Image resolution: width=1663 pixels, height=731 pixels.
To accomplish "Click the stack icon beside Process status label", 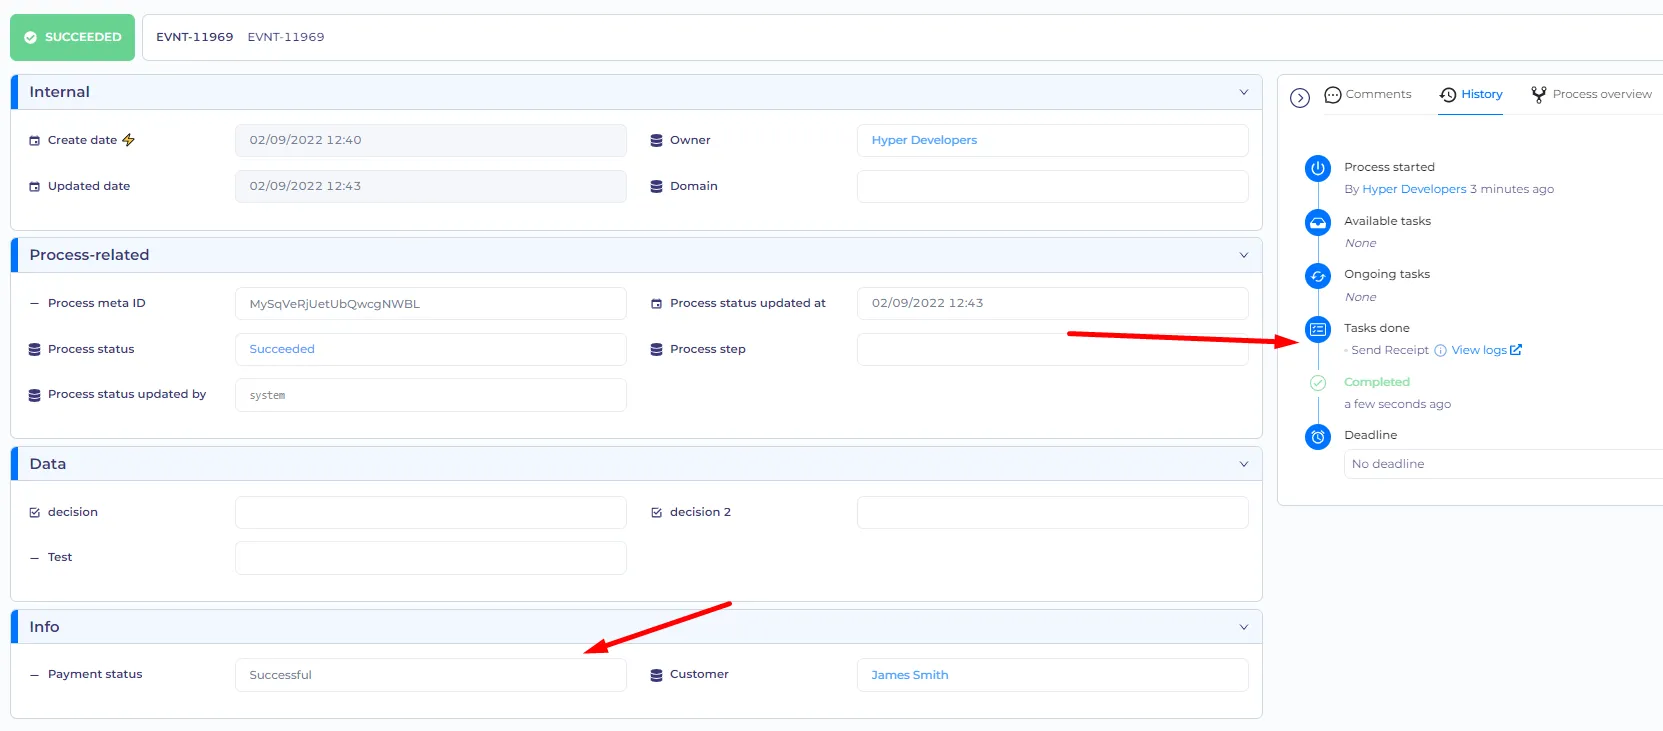I will pyautogui.click(x=34, y=350).
